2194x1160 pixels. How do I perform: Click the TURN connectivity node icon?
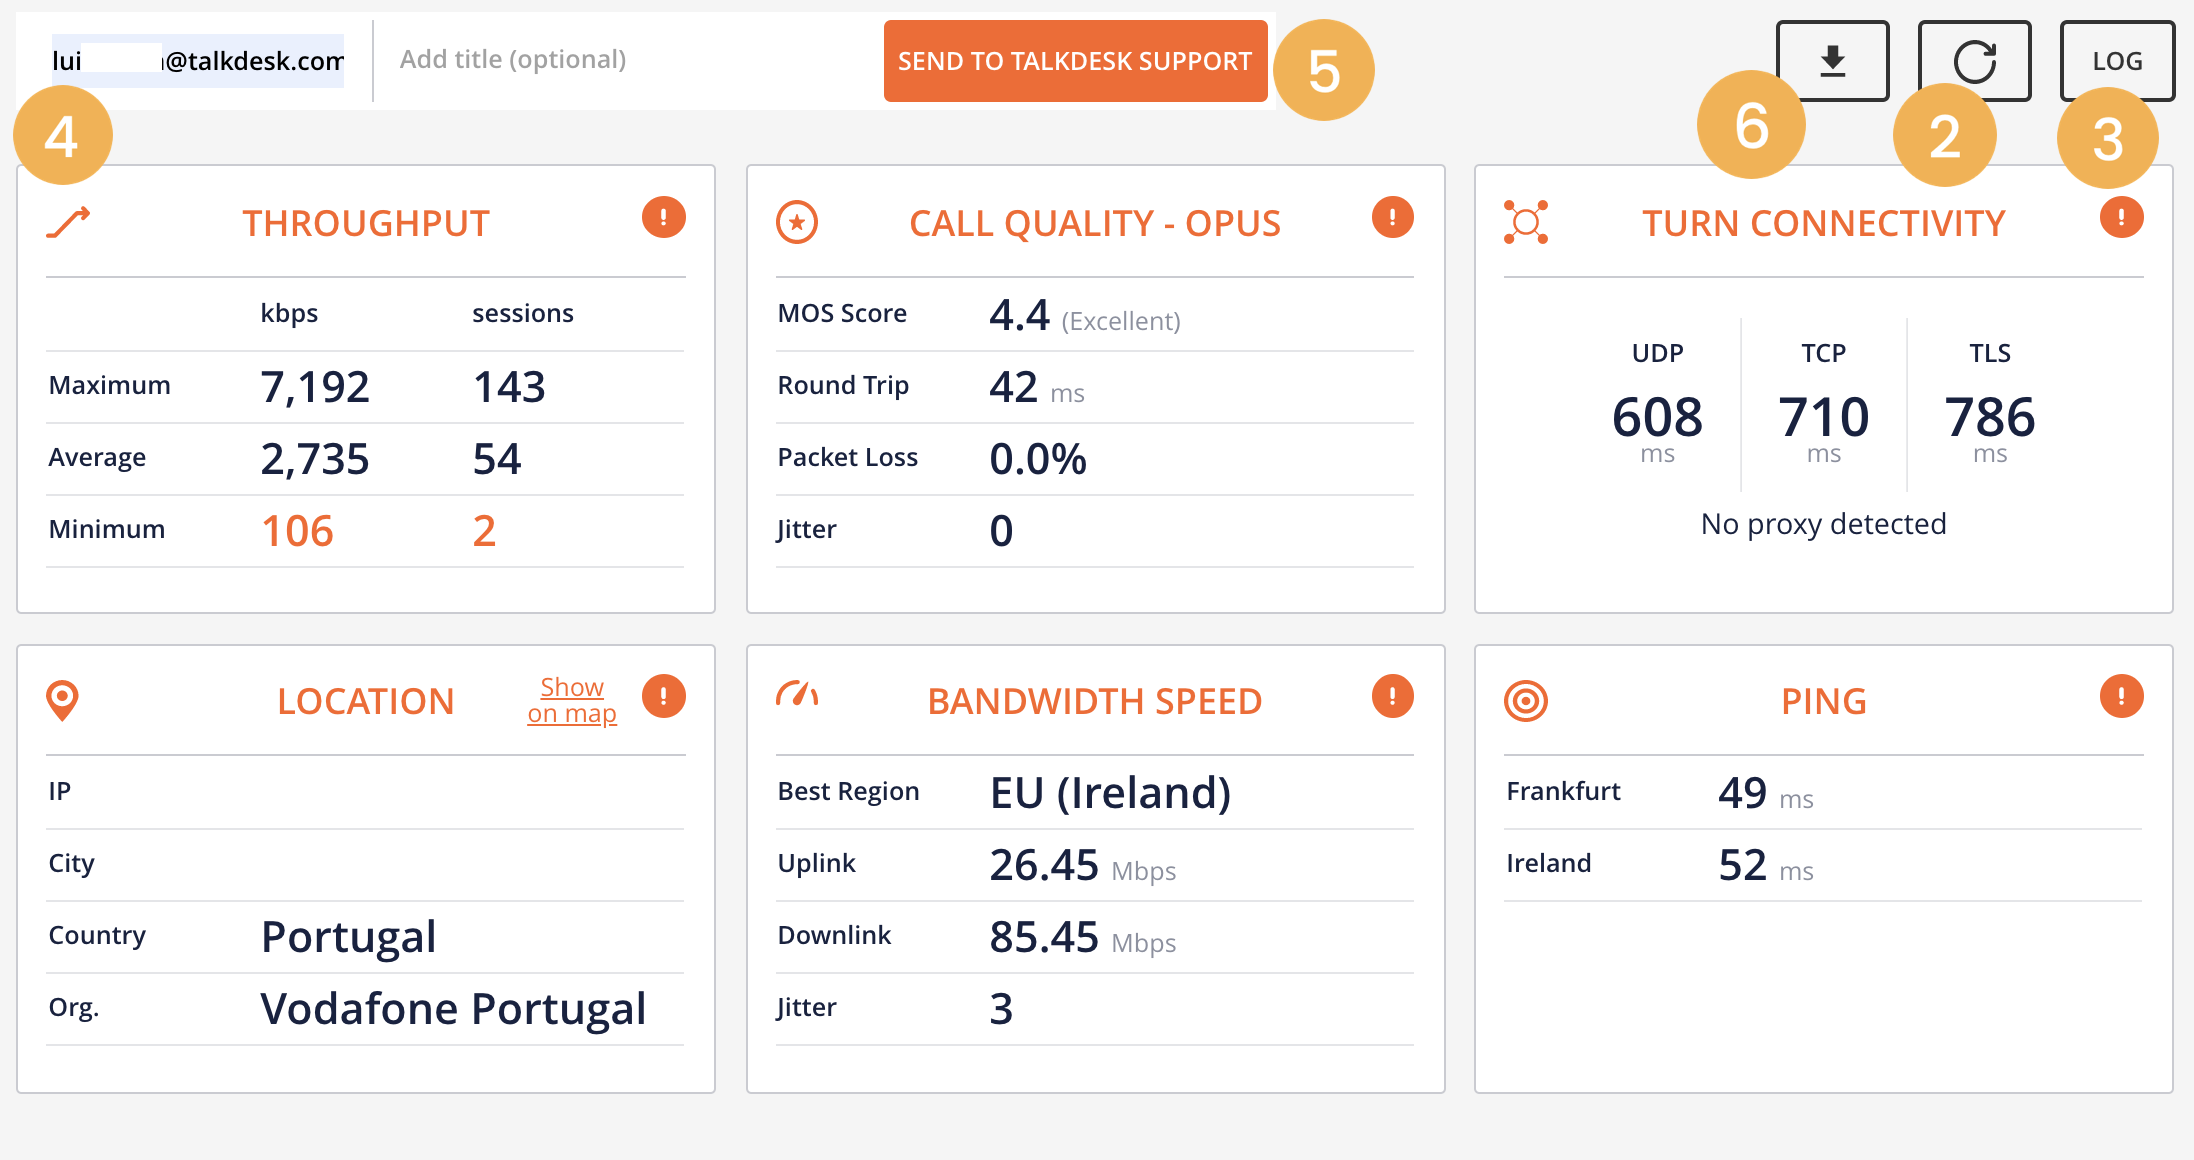click(1524, 222)
